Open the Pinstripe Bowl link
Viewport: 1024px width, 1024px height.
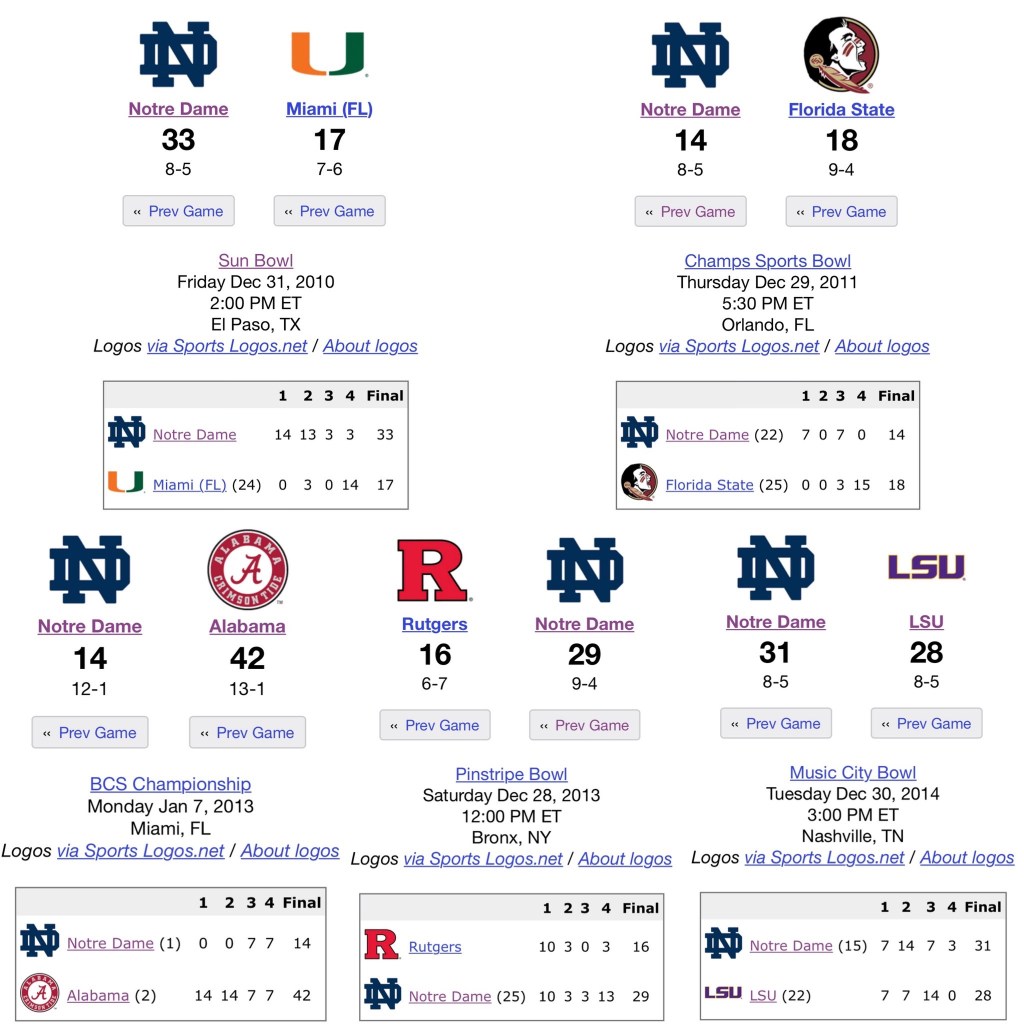511,774
